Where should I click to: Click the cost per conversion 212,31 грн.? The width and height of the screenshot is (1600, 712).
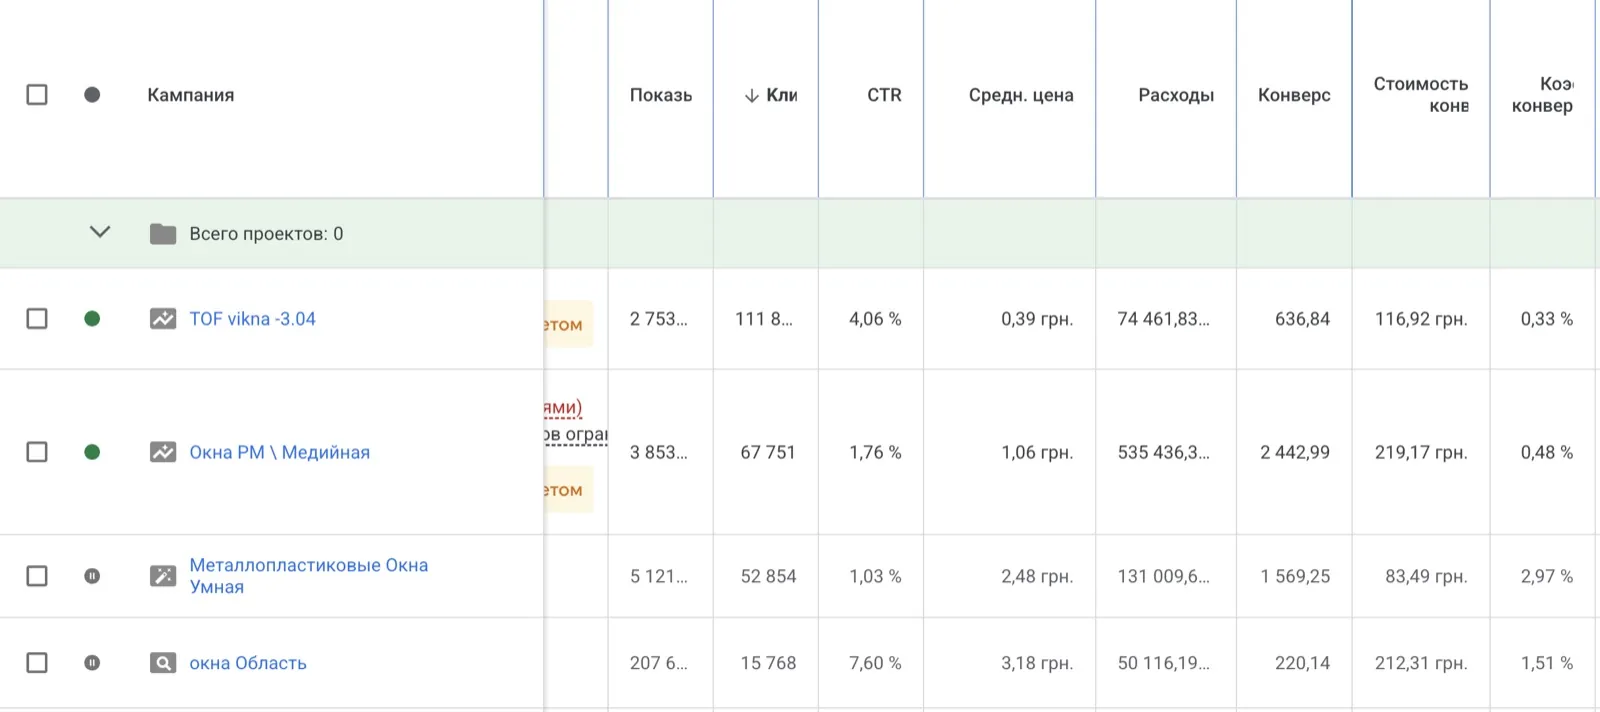click(x=1421, y=663)
